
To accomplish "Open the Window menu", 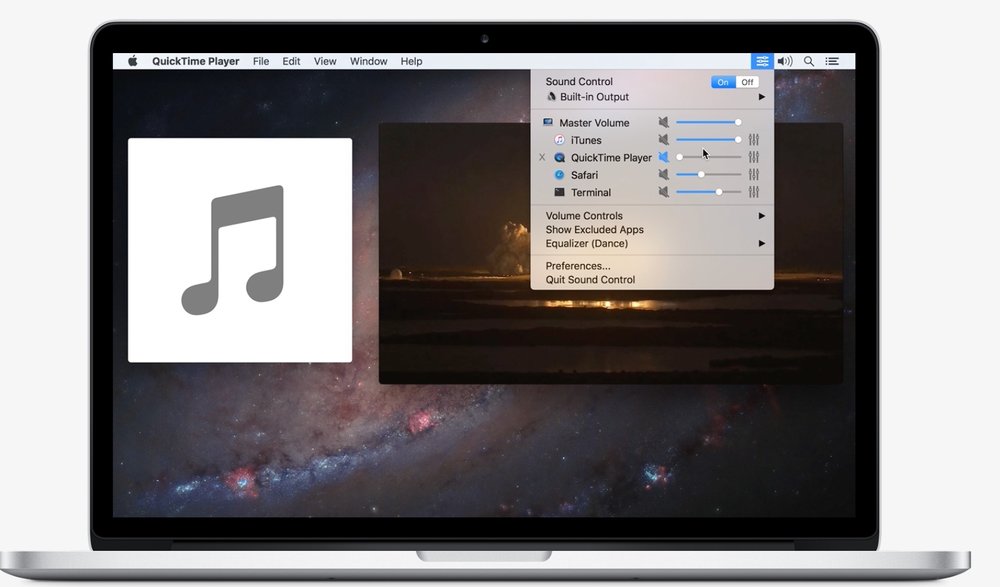I will [x=369, y=61].
